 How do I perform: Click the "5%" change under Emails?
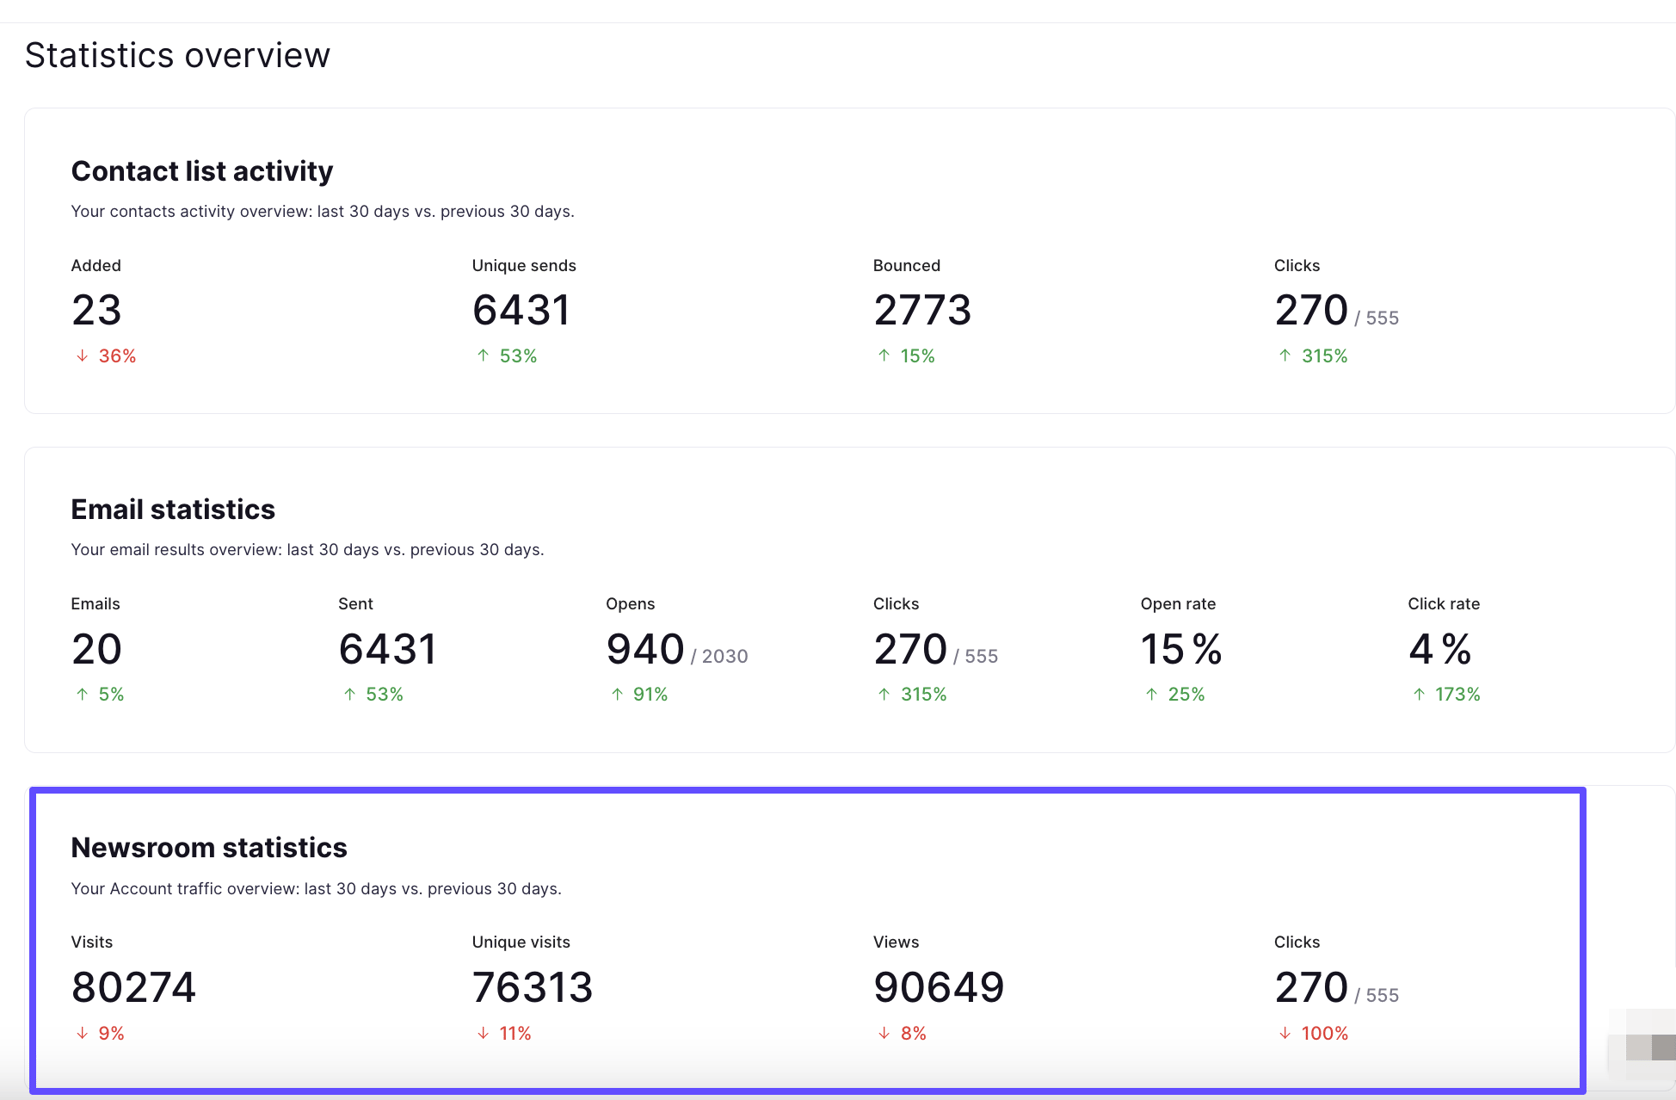coord(111,694)
